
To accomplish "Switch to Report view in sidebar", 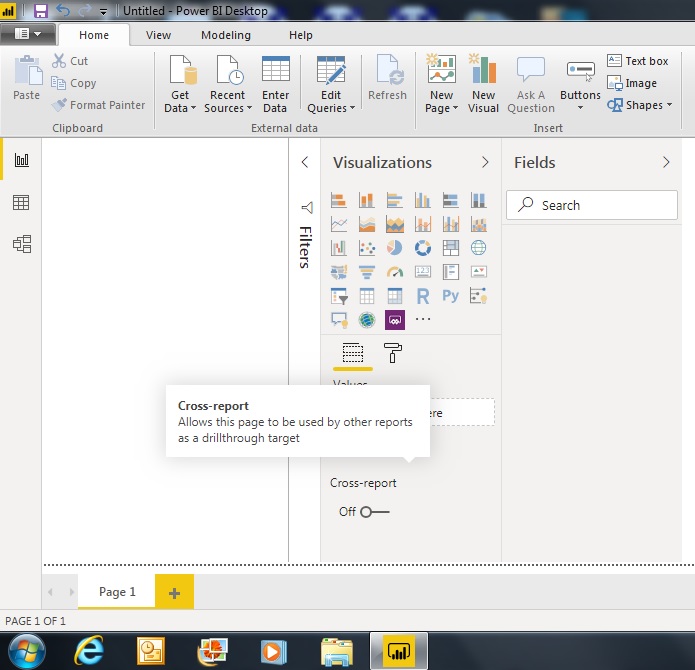I will (x=21, y=160).
